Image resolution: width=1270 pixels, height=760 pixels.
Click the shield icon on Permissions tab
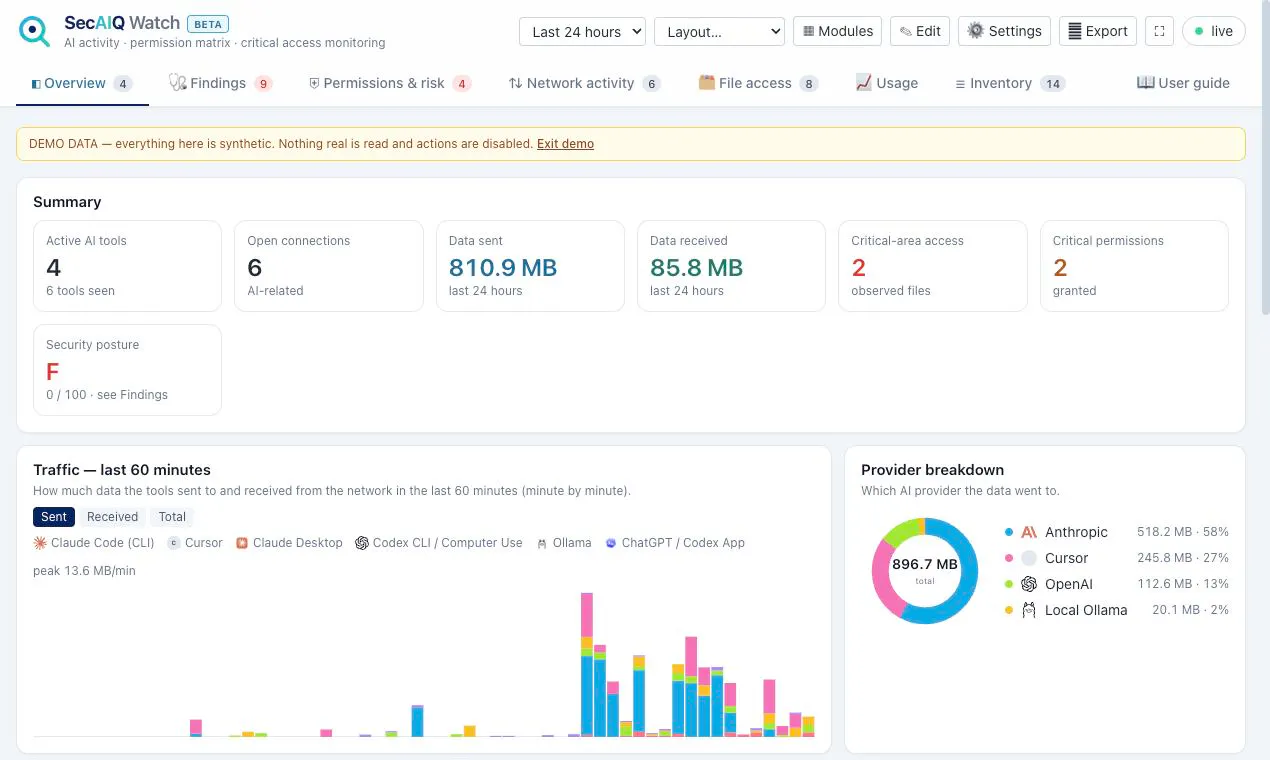tap(314, 83)
